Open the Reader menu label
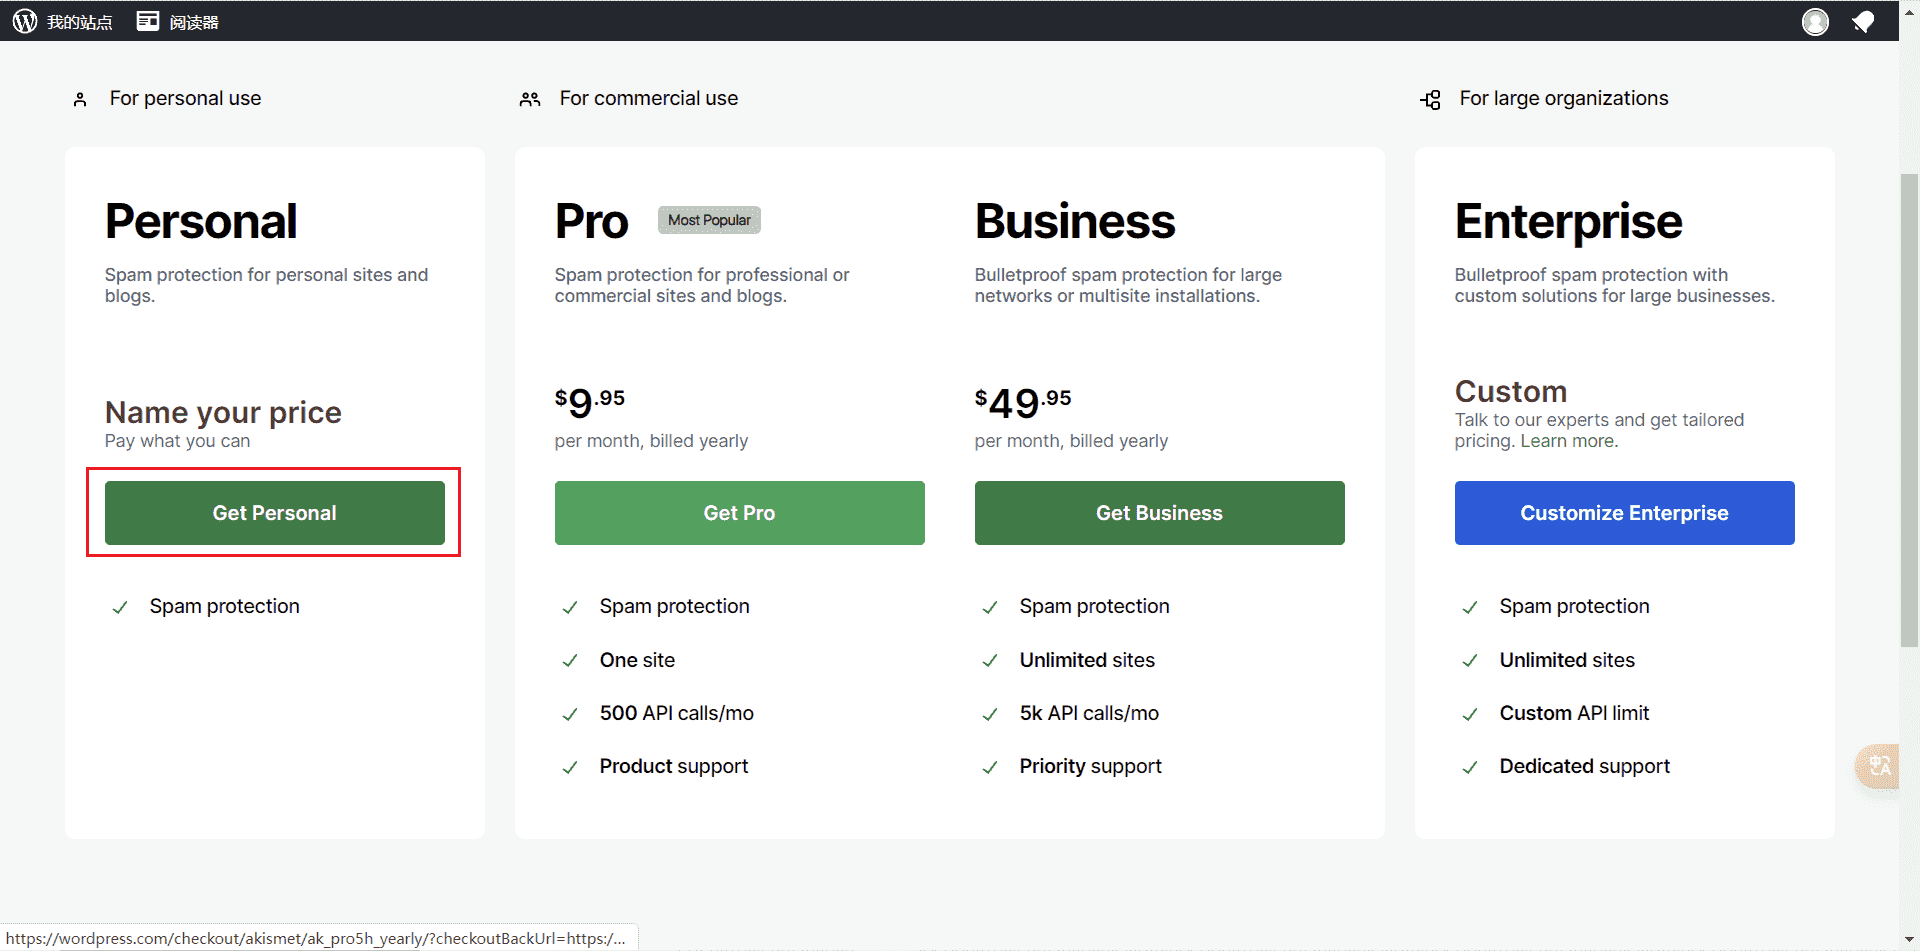This screenshot has width=1920, height=951. tap(194, 22)
